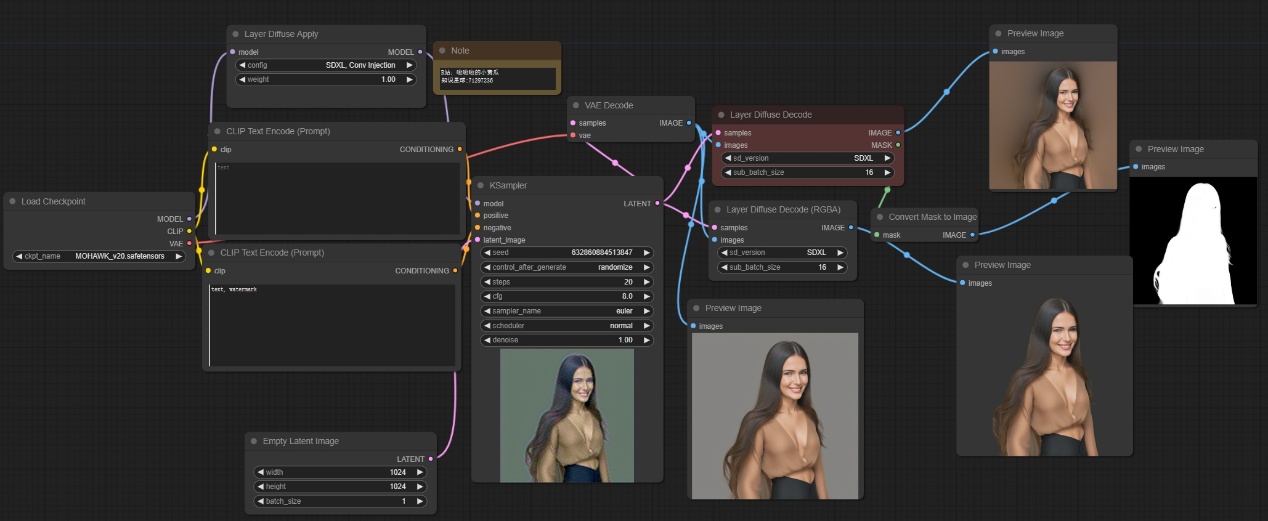Image resolution: width=1268 pixels, height=521 pixels.
Task: Click the Note node title dot
Action: pos(442,50)
